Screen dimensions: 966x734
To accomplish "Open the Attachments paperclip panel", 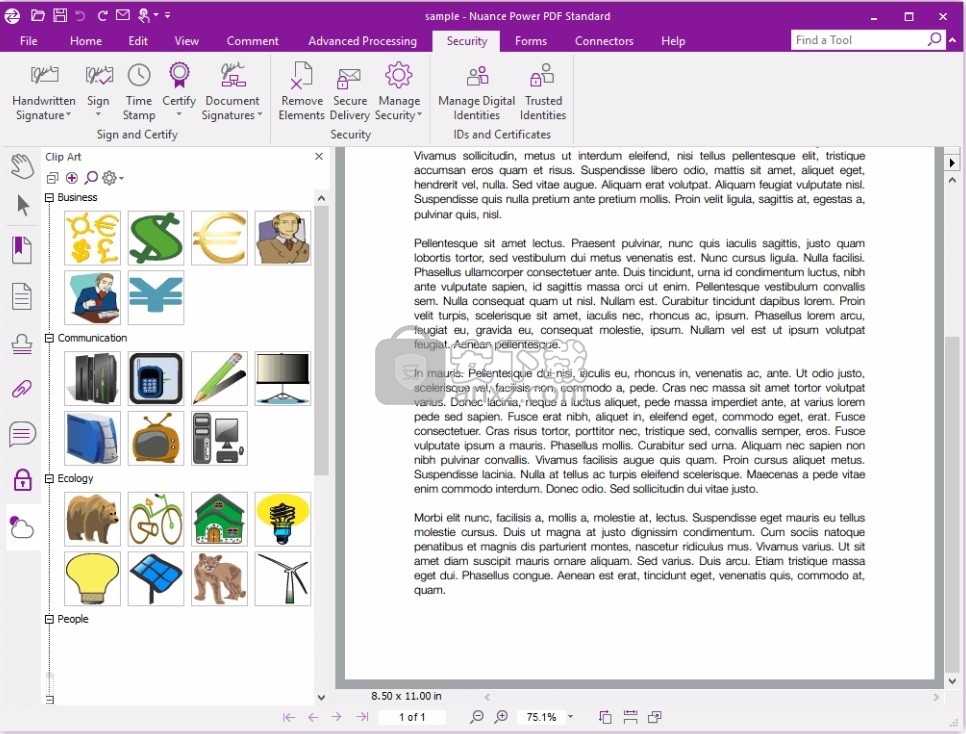I will pyautogui.click(x=22, y=389).
